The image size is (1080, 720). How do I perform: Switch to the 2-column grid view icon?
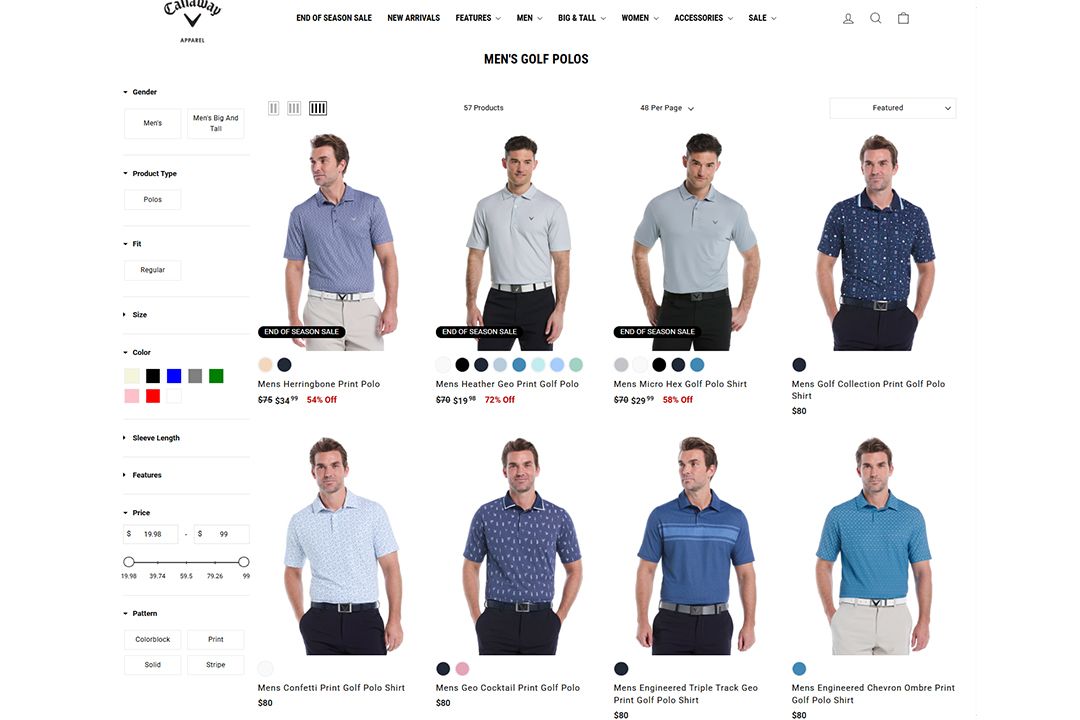point(273,107)
